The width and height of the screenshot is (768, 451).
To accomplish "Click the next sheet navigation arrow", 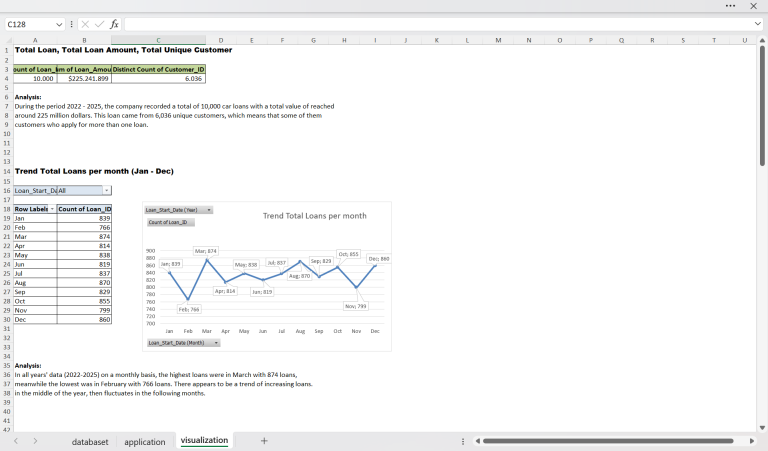I will (36, 441).
